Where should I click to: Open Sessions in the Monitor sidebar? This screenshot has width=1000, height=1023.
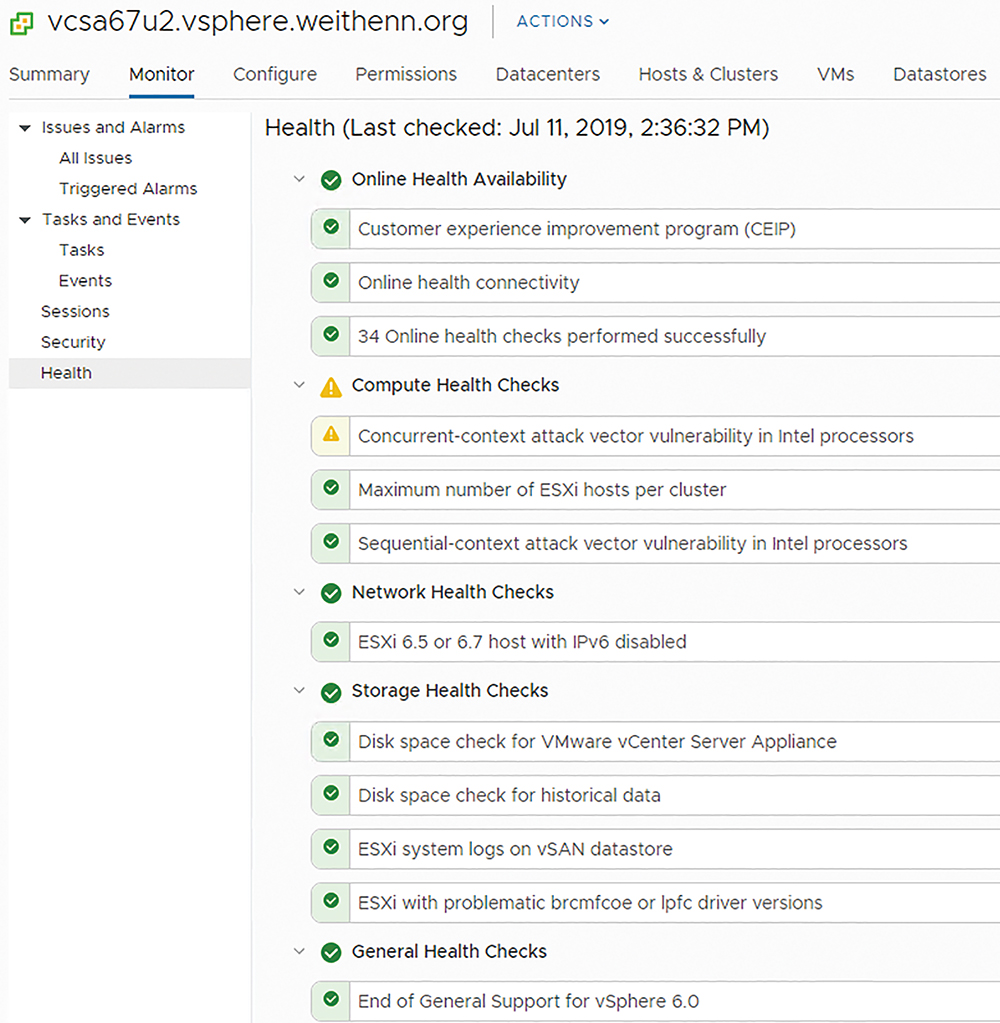pos(75,311)
